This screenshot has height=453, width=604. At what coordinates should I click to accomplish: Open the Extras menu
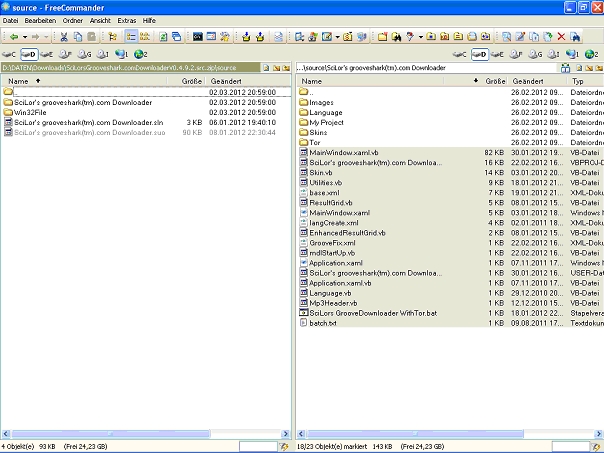[127, 21]
